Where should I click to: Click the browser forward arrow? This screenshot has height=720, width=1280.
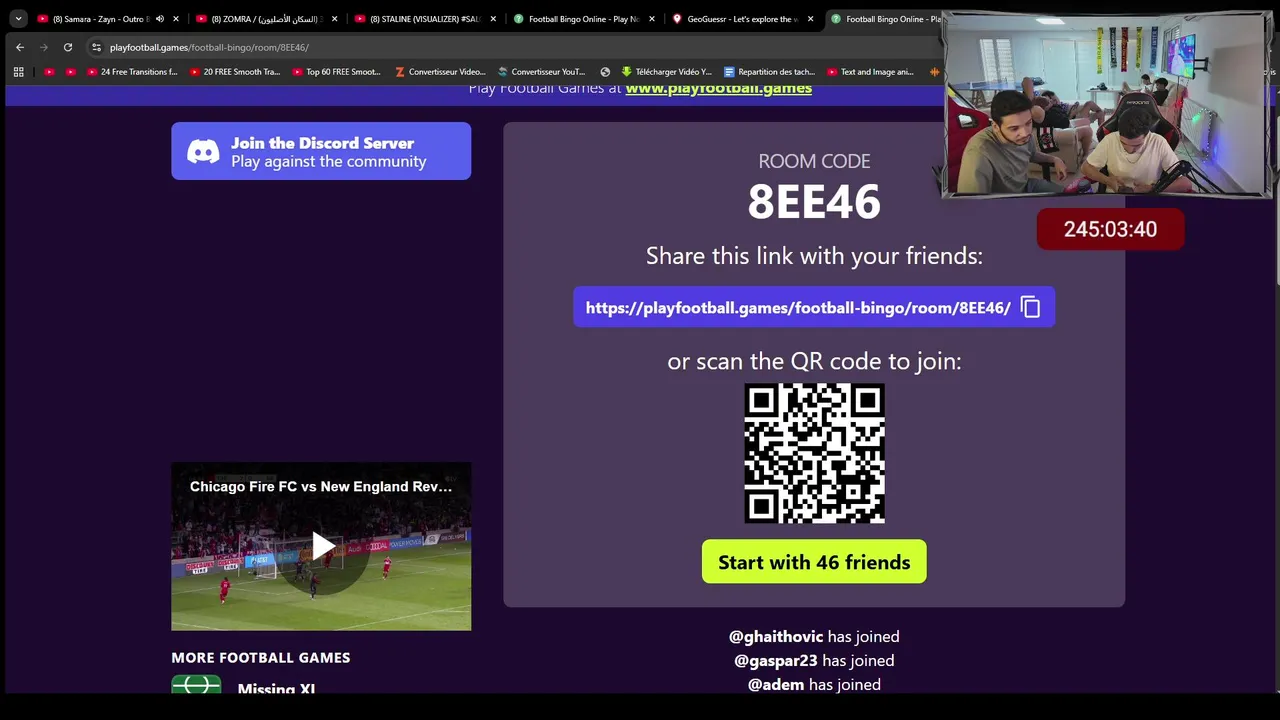click(43, 47)
